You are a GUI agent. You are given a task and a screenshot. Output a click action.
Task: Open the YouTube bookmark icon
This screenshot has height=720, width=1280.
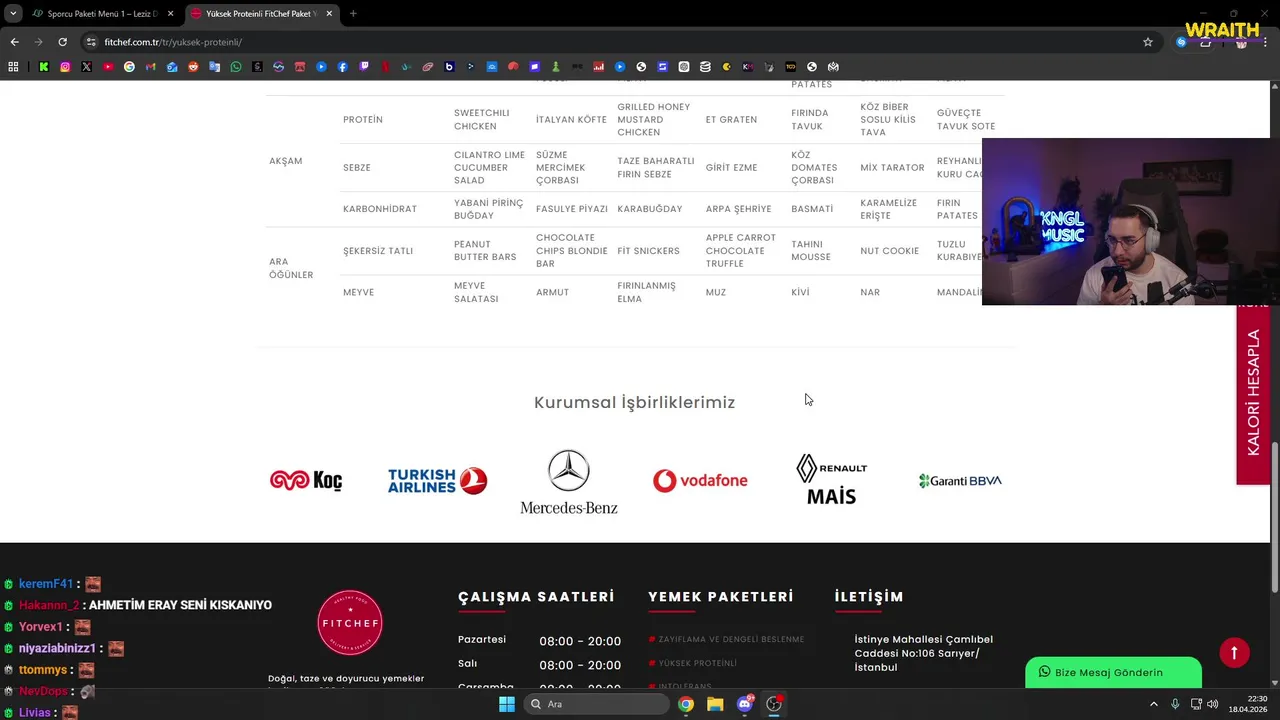(x=108, y=67)
